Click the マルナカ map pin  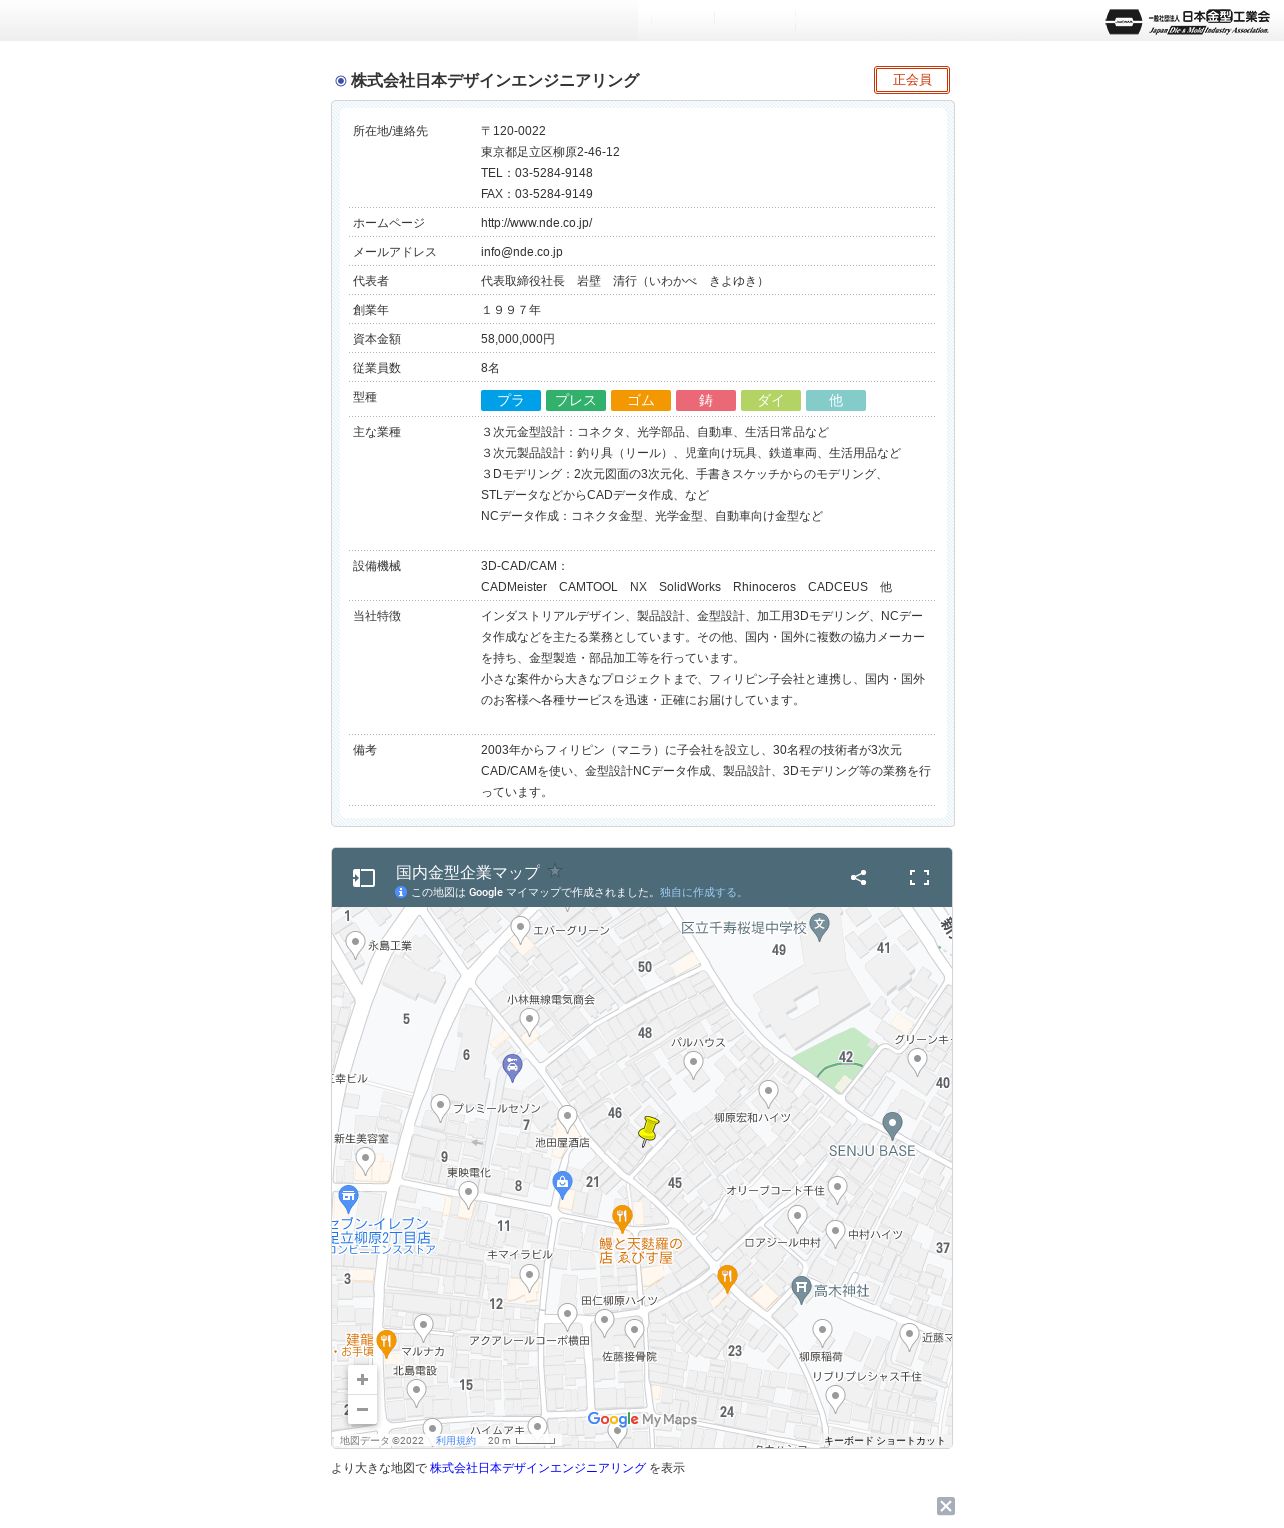pyautogui.click(x=423, y=1327)
